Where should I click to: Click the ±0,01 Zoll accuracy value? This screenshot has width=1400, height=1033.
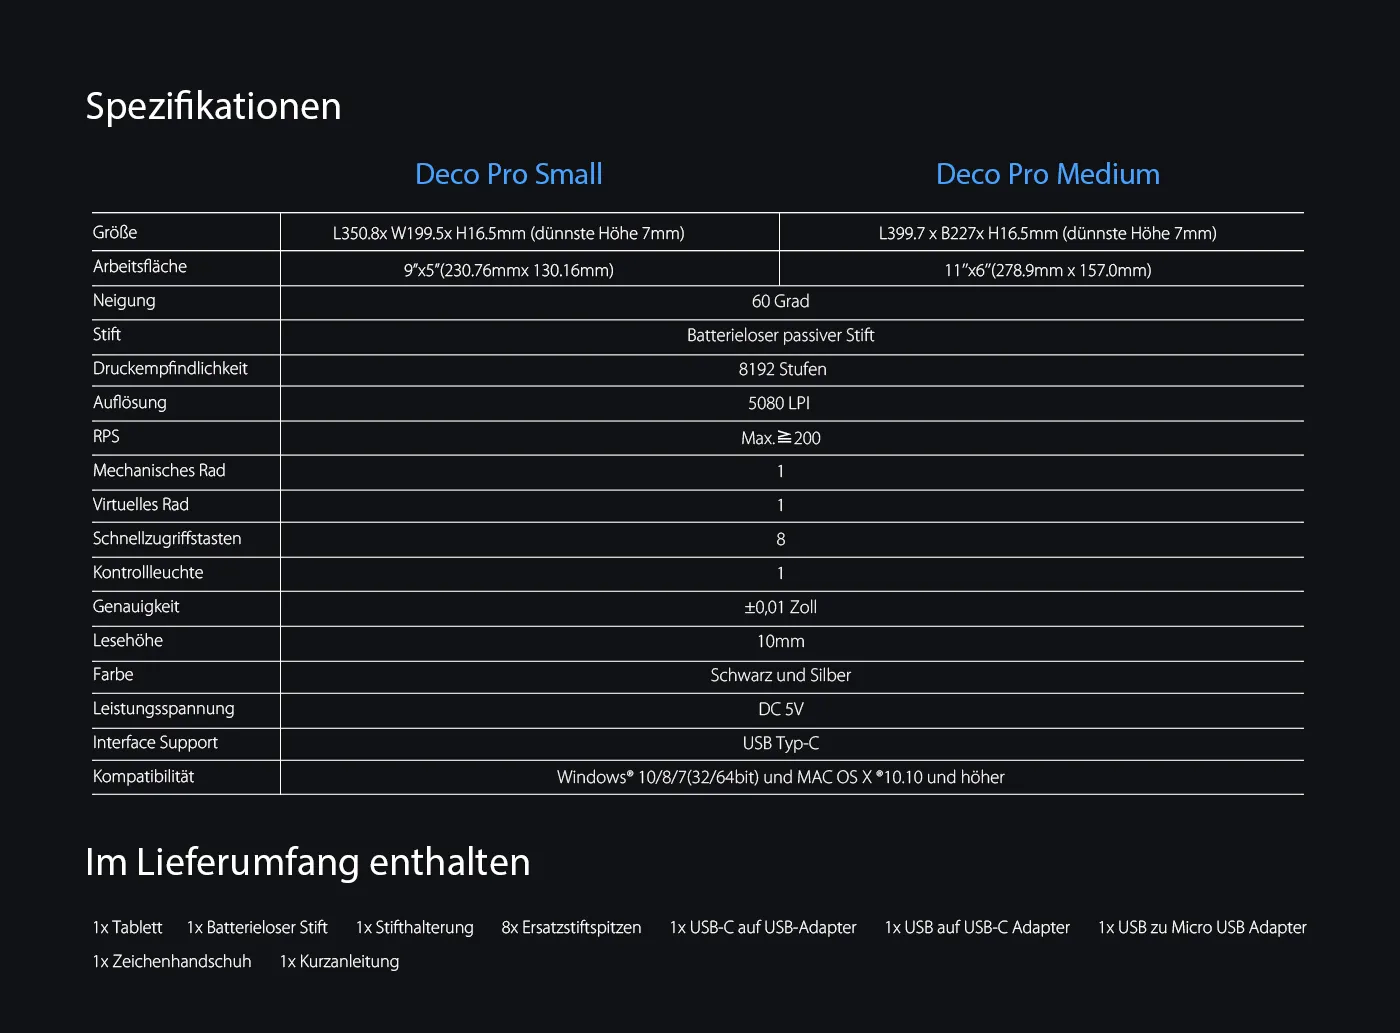pos(780,607)
